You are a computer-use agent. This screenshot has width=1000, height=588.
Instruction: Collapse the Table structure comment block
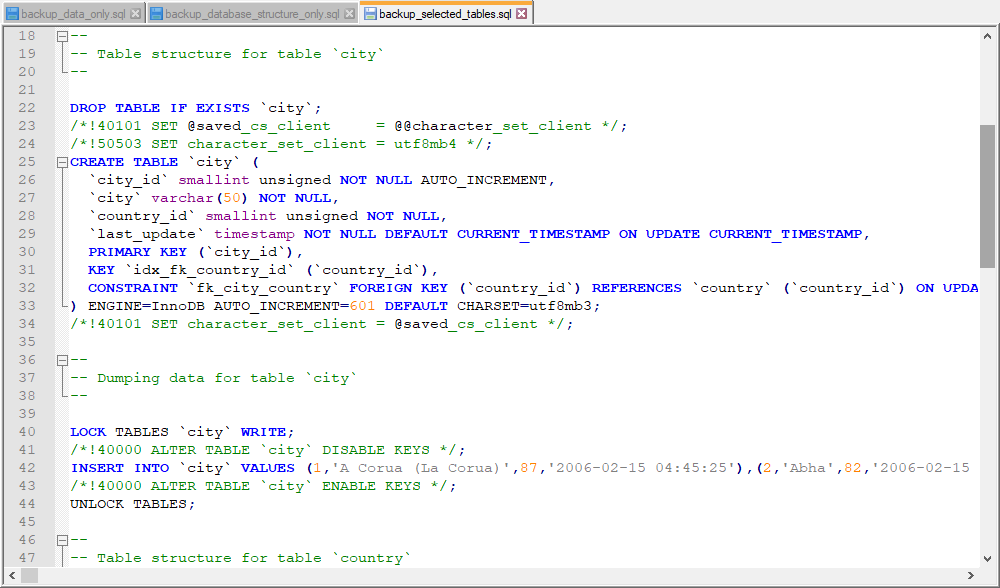[x=62, y=35]
